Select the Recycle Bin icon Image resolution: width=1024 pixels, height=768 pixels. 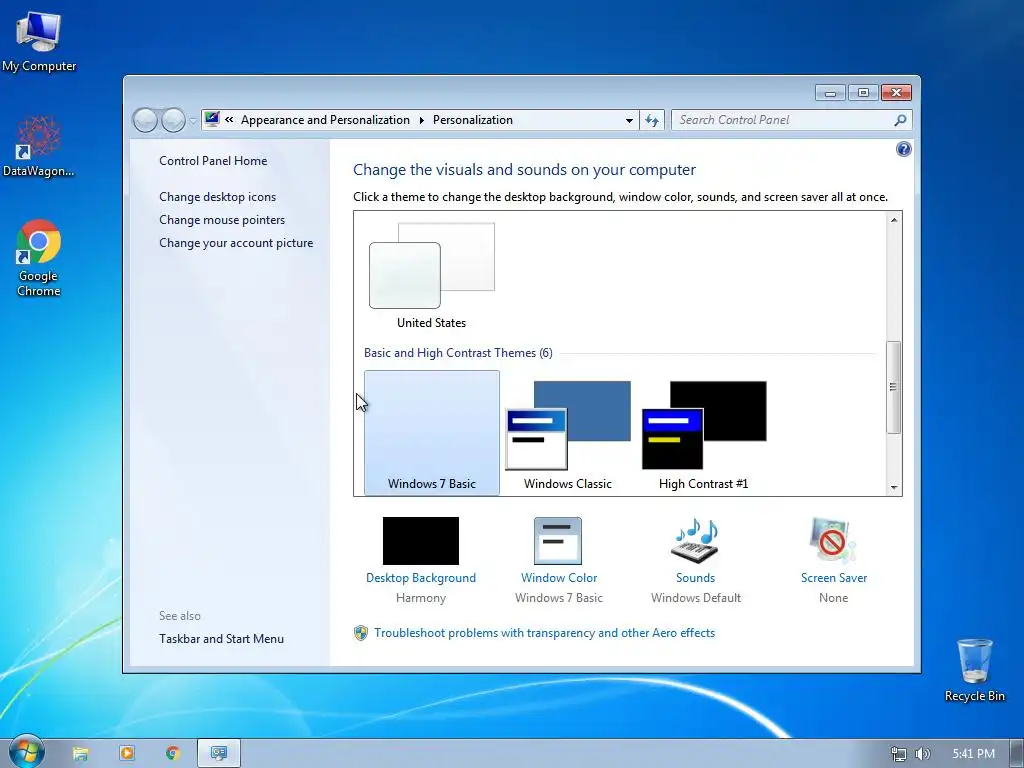pyautogui.click(x=974, y=669)
